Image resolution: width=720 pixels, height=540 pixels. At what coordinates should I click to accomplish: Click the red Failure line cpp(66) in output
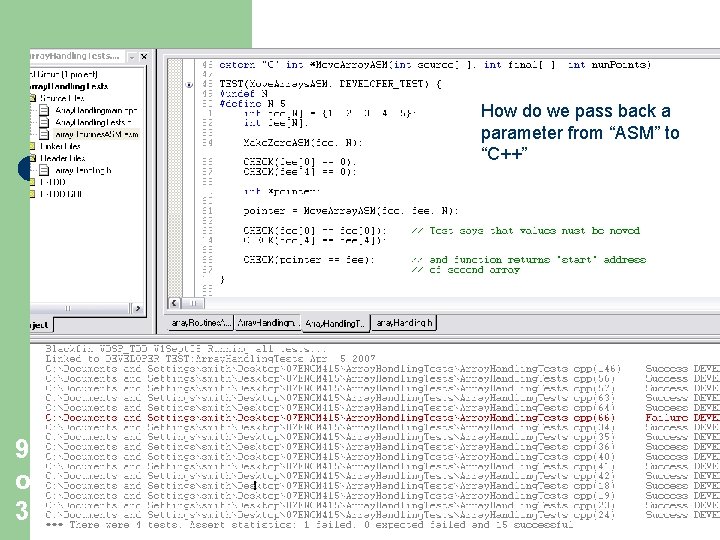point(382,418)
